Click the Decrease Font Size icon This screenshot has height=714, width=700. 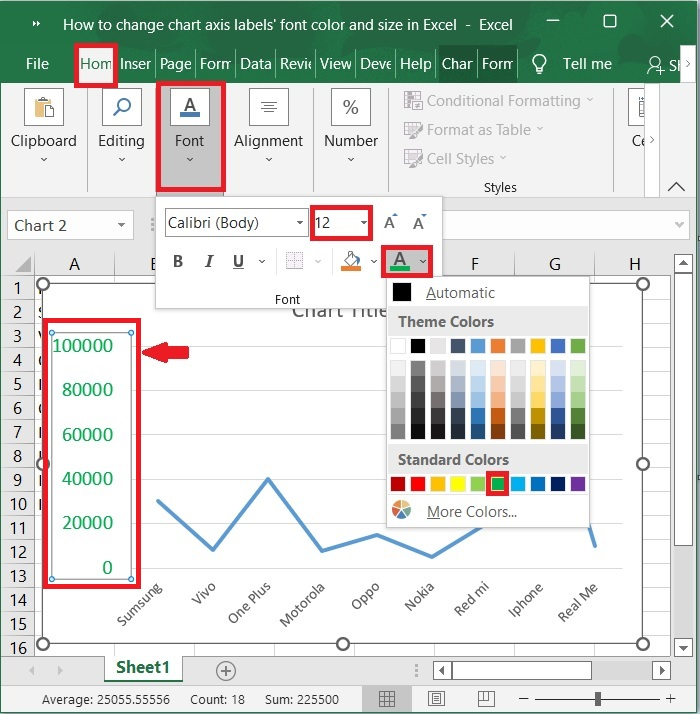[420, 222]
